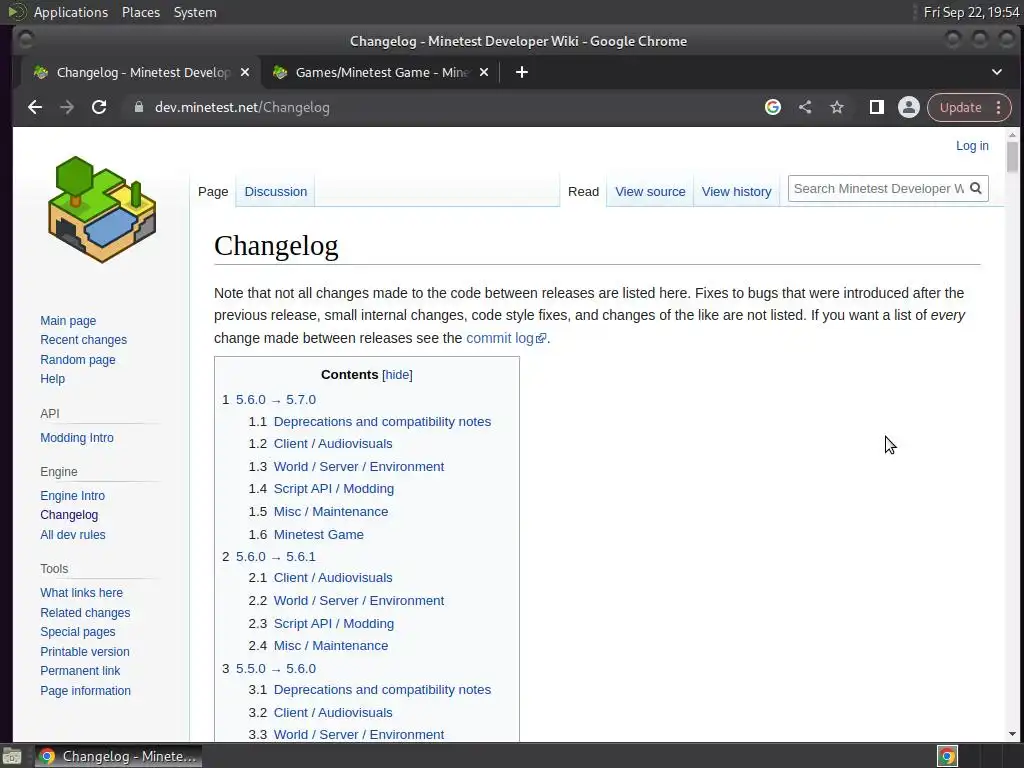Open the What links here link

tap(81, 592)
